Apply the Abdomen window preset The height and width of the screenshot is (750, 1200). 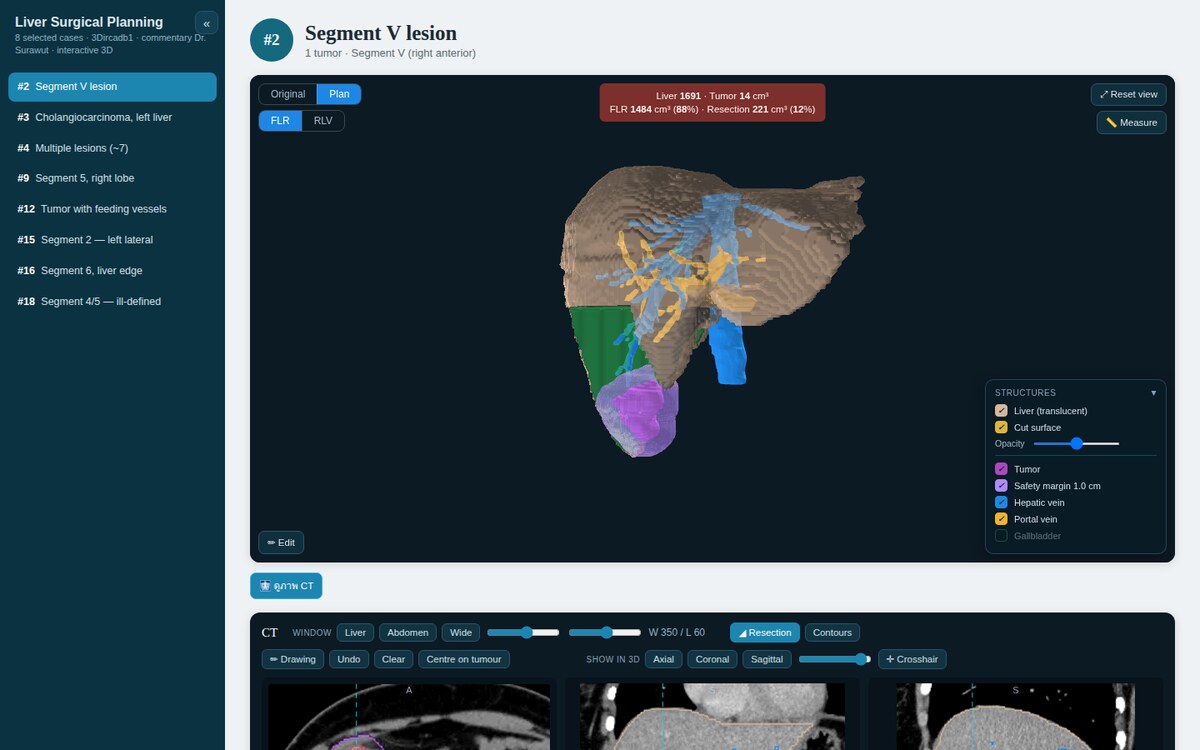click(408, 632)
